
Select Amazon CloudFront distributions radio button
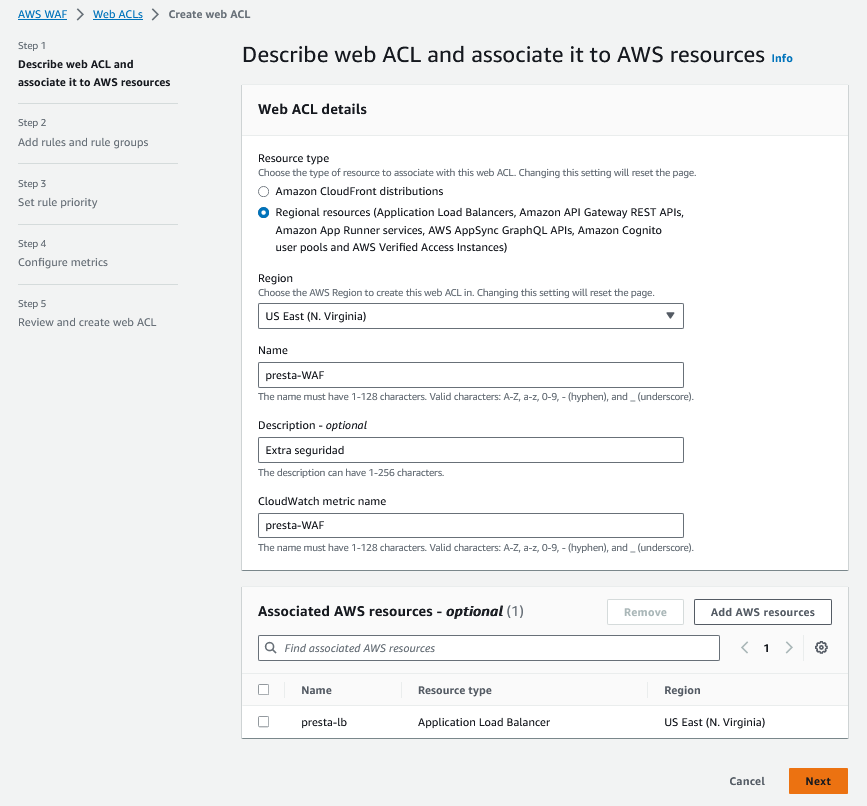coord(264,191)
